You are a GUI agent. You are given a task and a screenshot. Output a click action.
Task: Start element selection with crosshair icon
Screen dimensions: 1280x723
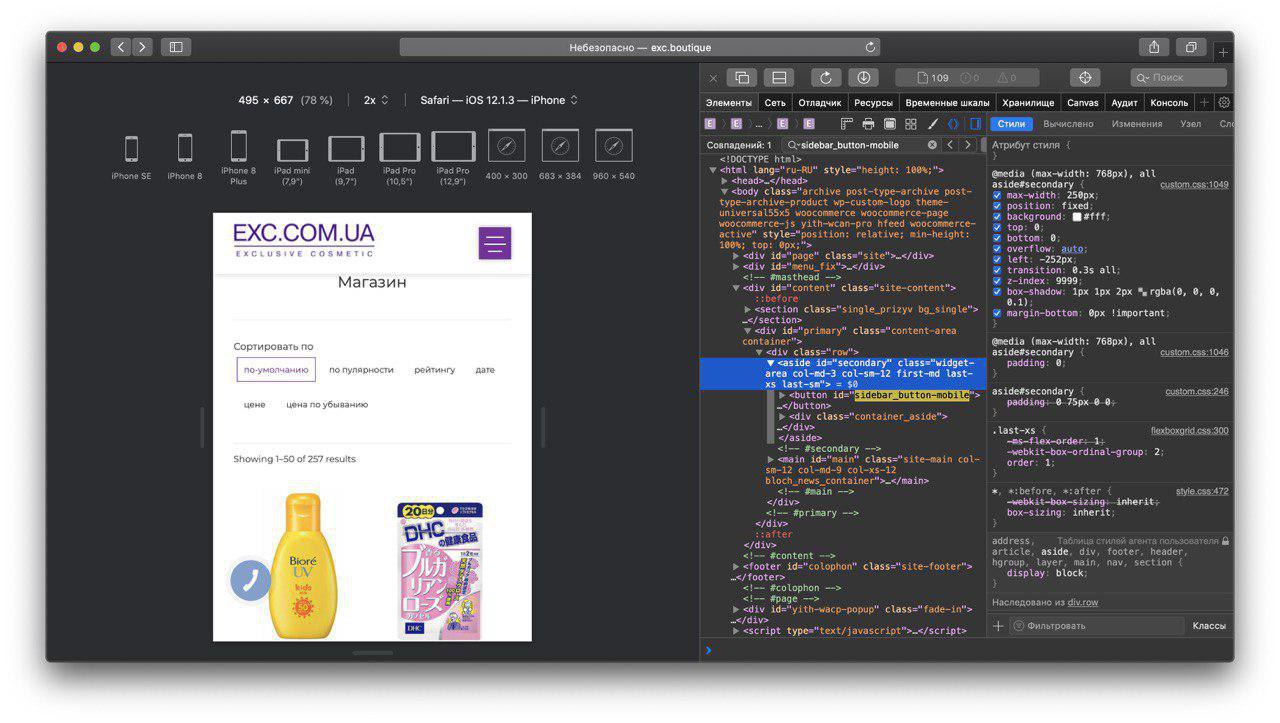tap(1085, 77)
